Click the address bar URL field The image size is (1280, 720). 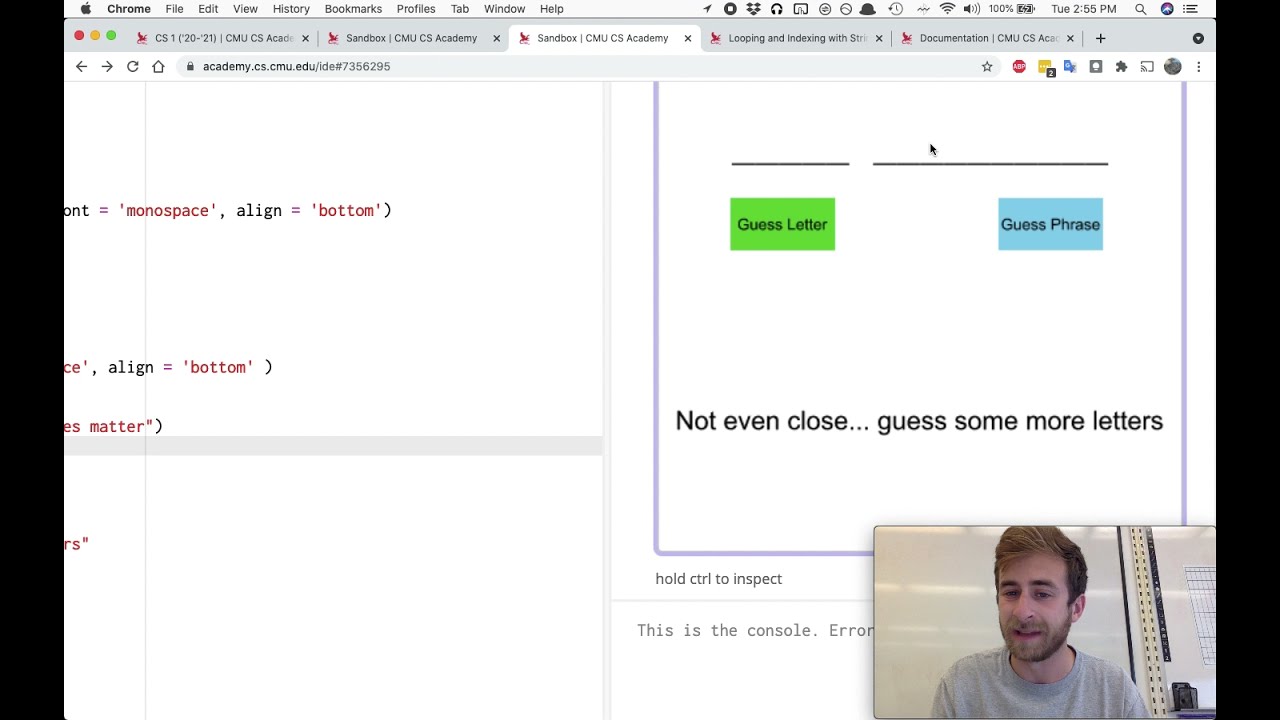tap(590, 66)
